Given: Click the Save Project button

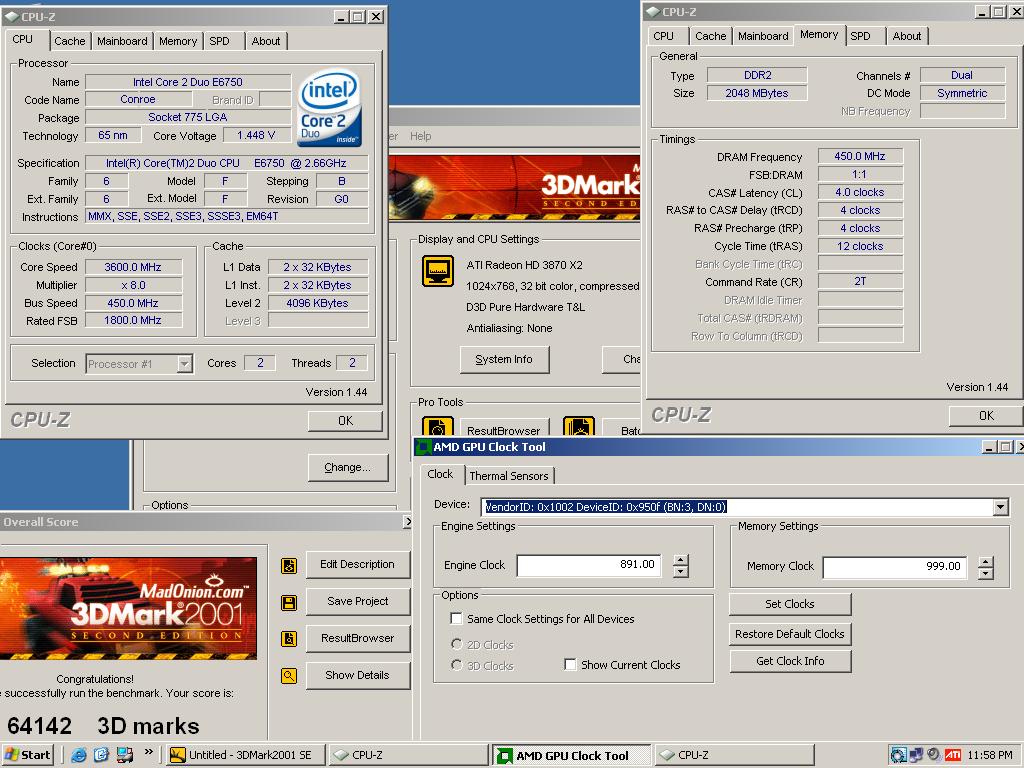Looking at the screenshot, I should (357, 601).
